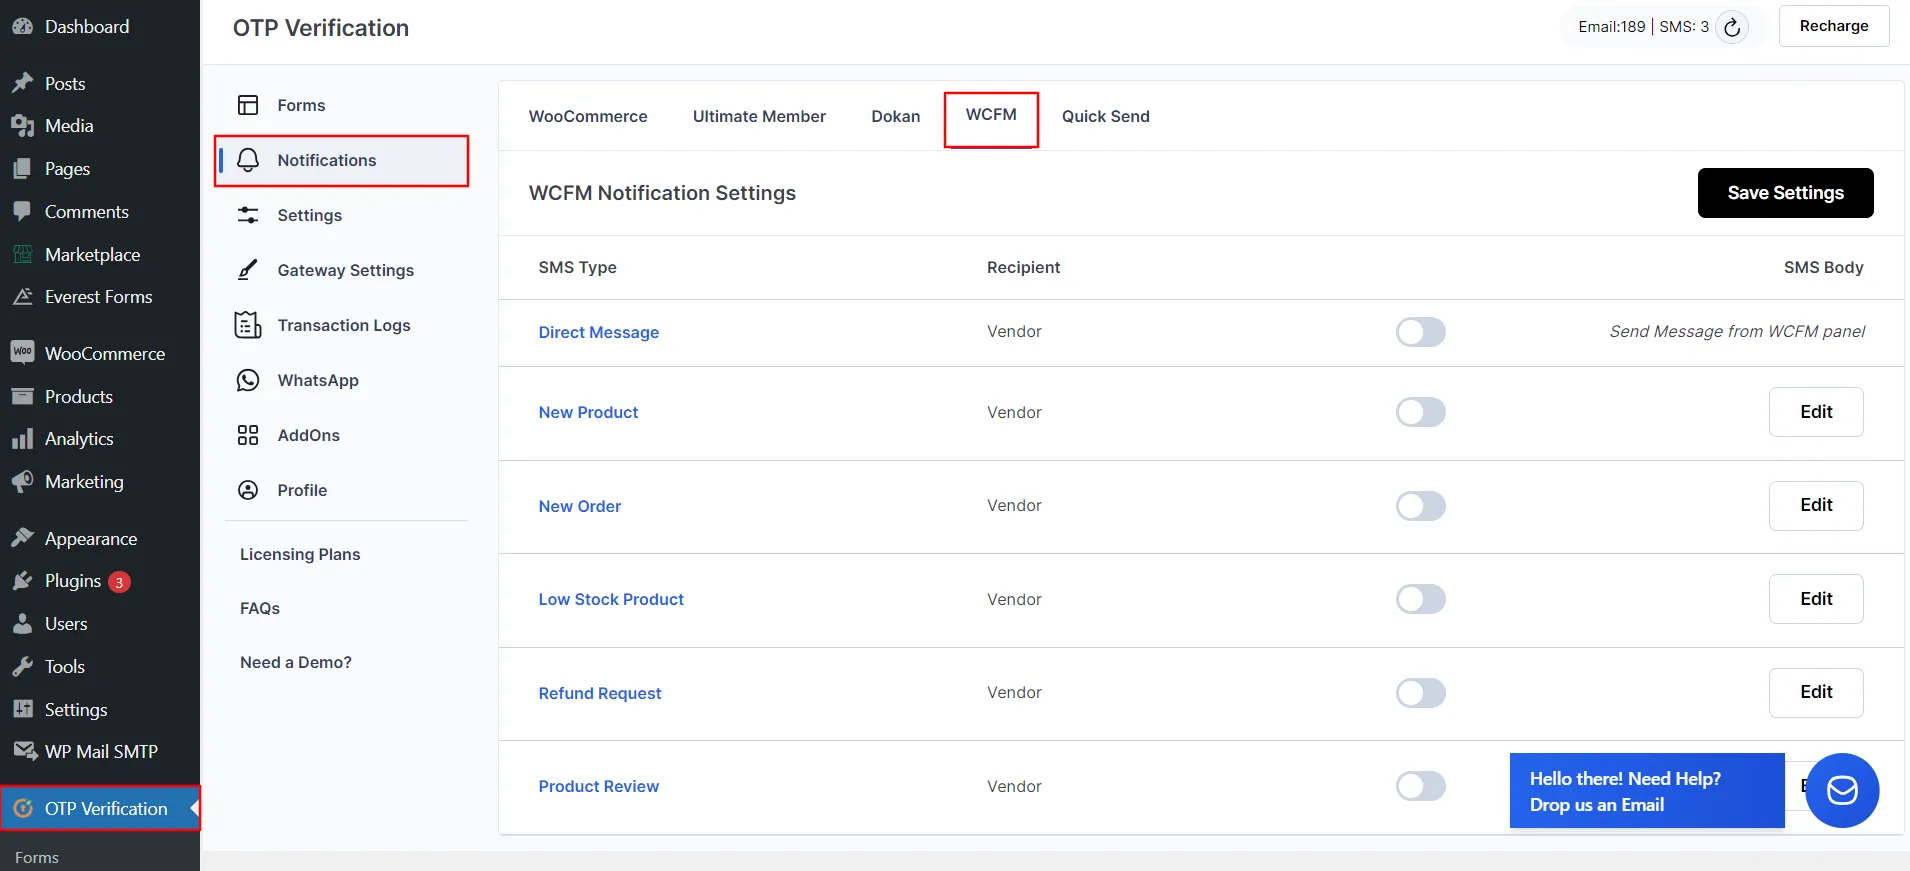
Task: Click the Media library icon
Action: click(23, 126)
